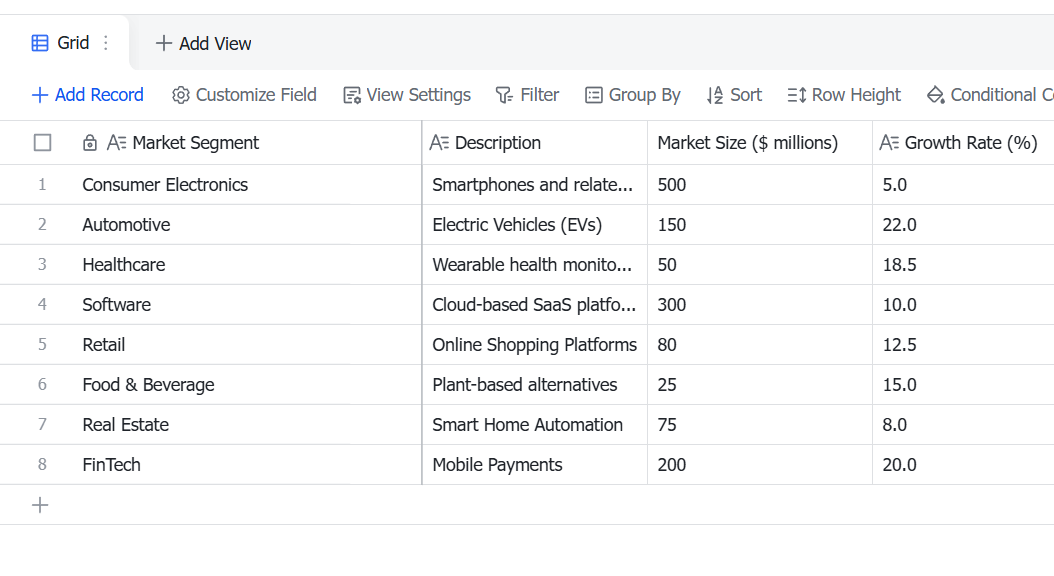
Task: Click the Sort A-Z icon
Action: click(x=715, y=95)
